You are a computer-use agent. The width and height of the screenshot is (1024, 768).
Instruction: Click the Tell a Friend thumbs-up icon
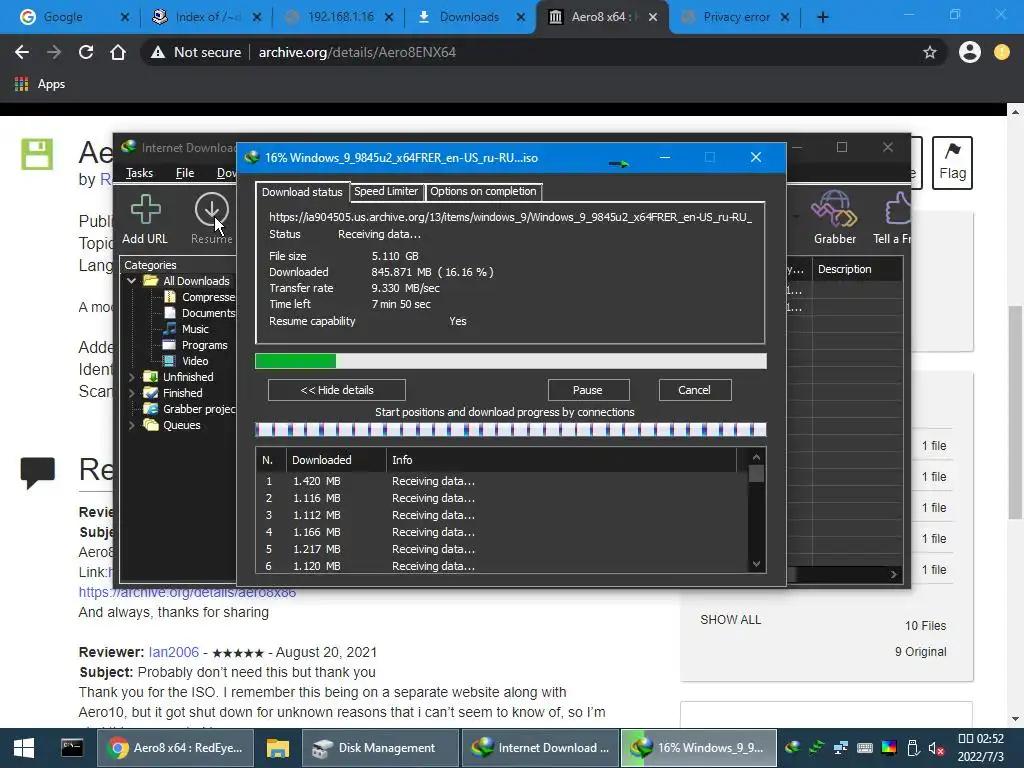897,210
